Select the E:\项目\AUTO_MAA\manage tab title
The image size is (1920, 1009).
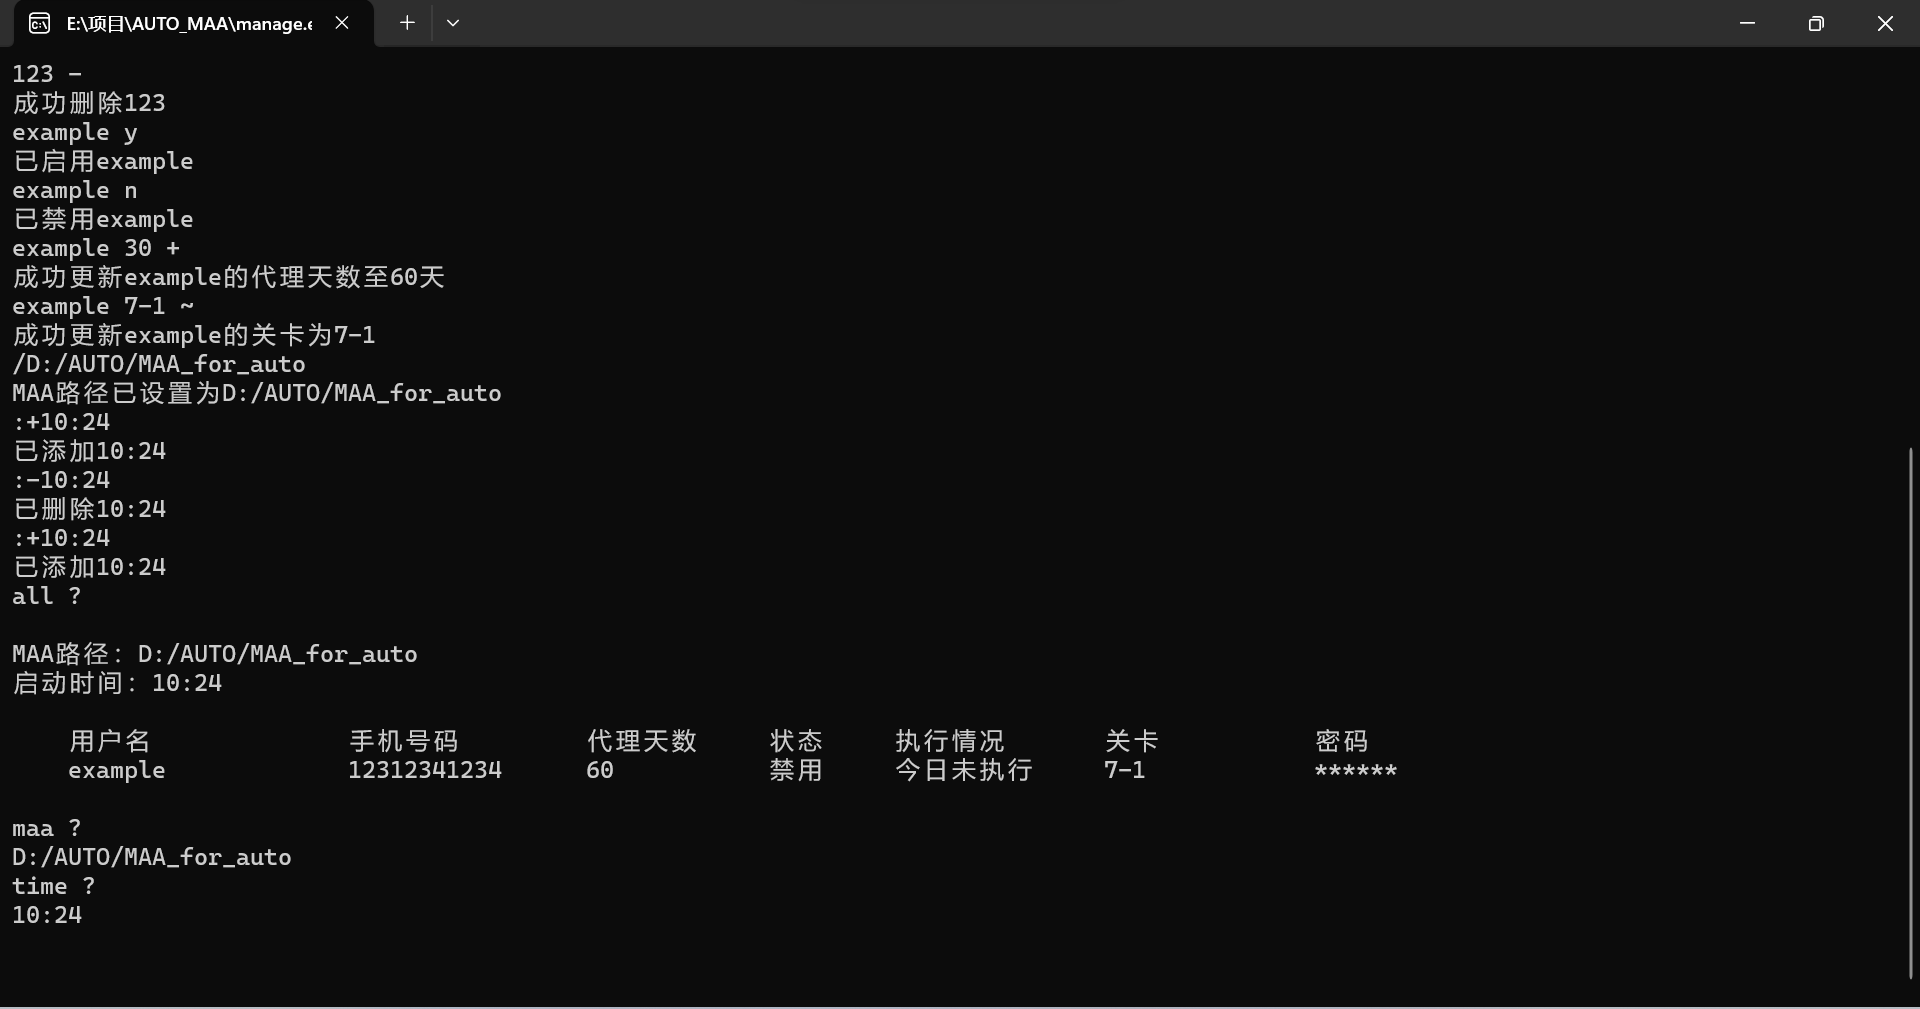point(189,23)
